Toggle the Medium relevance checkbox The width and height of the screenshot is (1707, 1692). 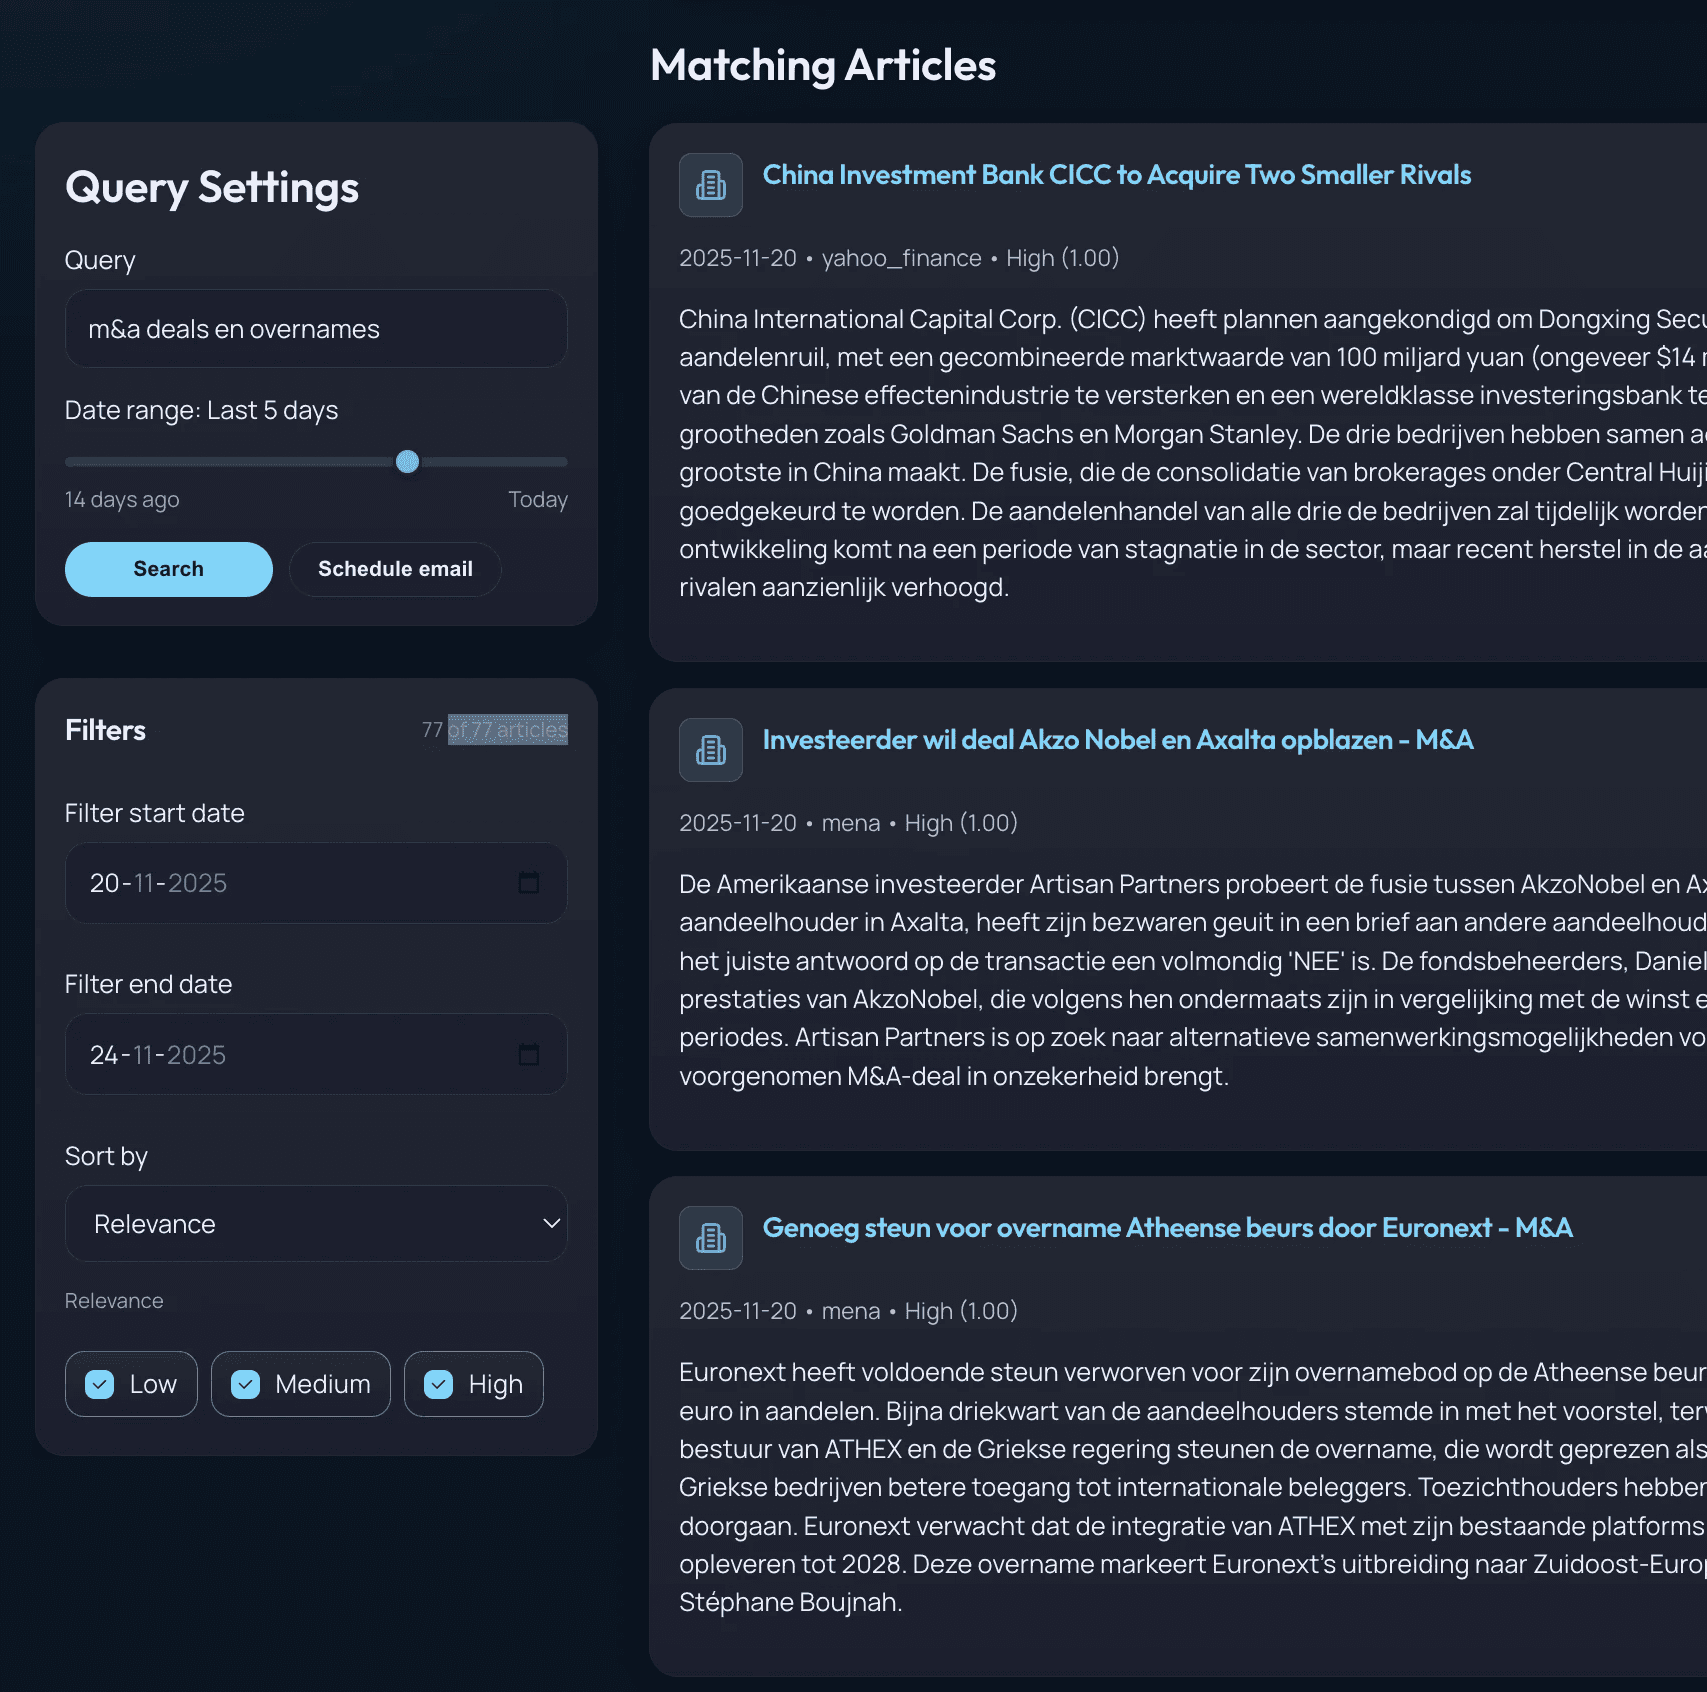pos(248,1384)
